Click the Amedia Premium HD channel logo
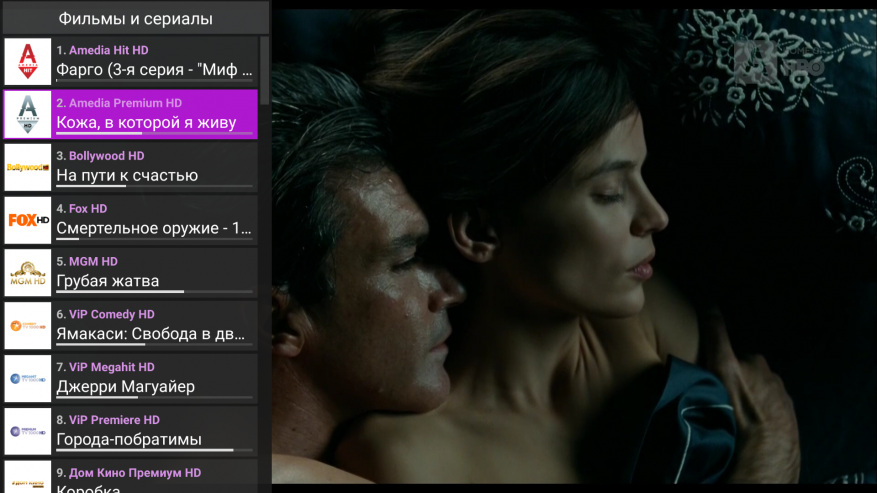Image resolution: width=877 pixels, height=493 pixels. click(27, 114)
